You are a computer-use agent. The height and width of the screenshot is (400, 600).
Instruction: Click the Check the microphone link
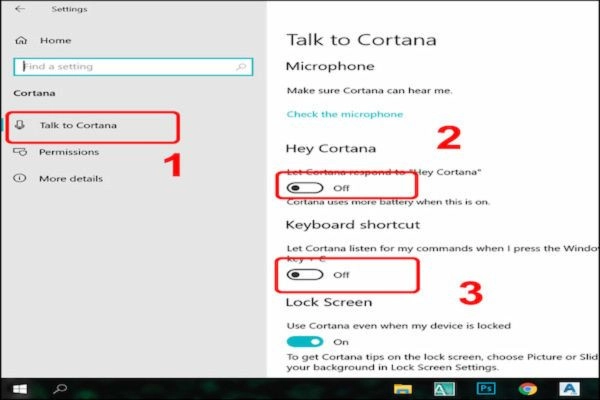click(344, 114)
